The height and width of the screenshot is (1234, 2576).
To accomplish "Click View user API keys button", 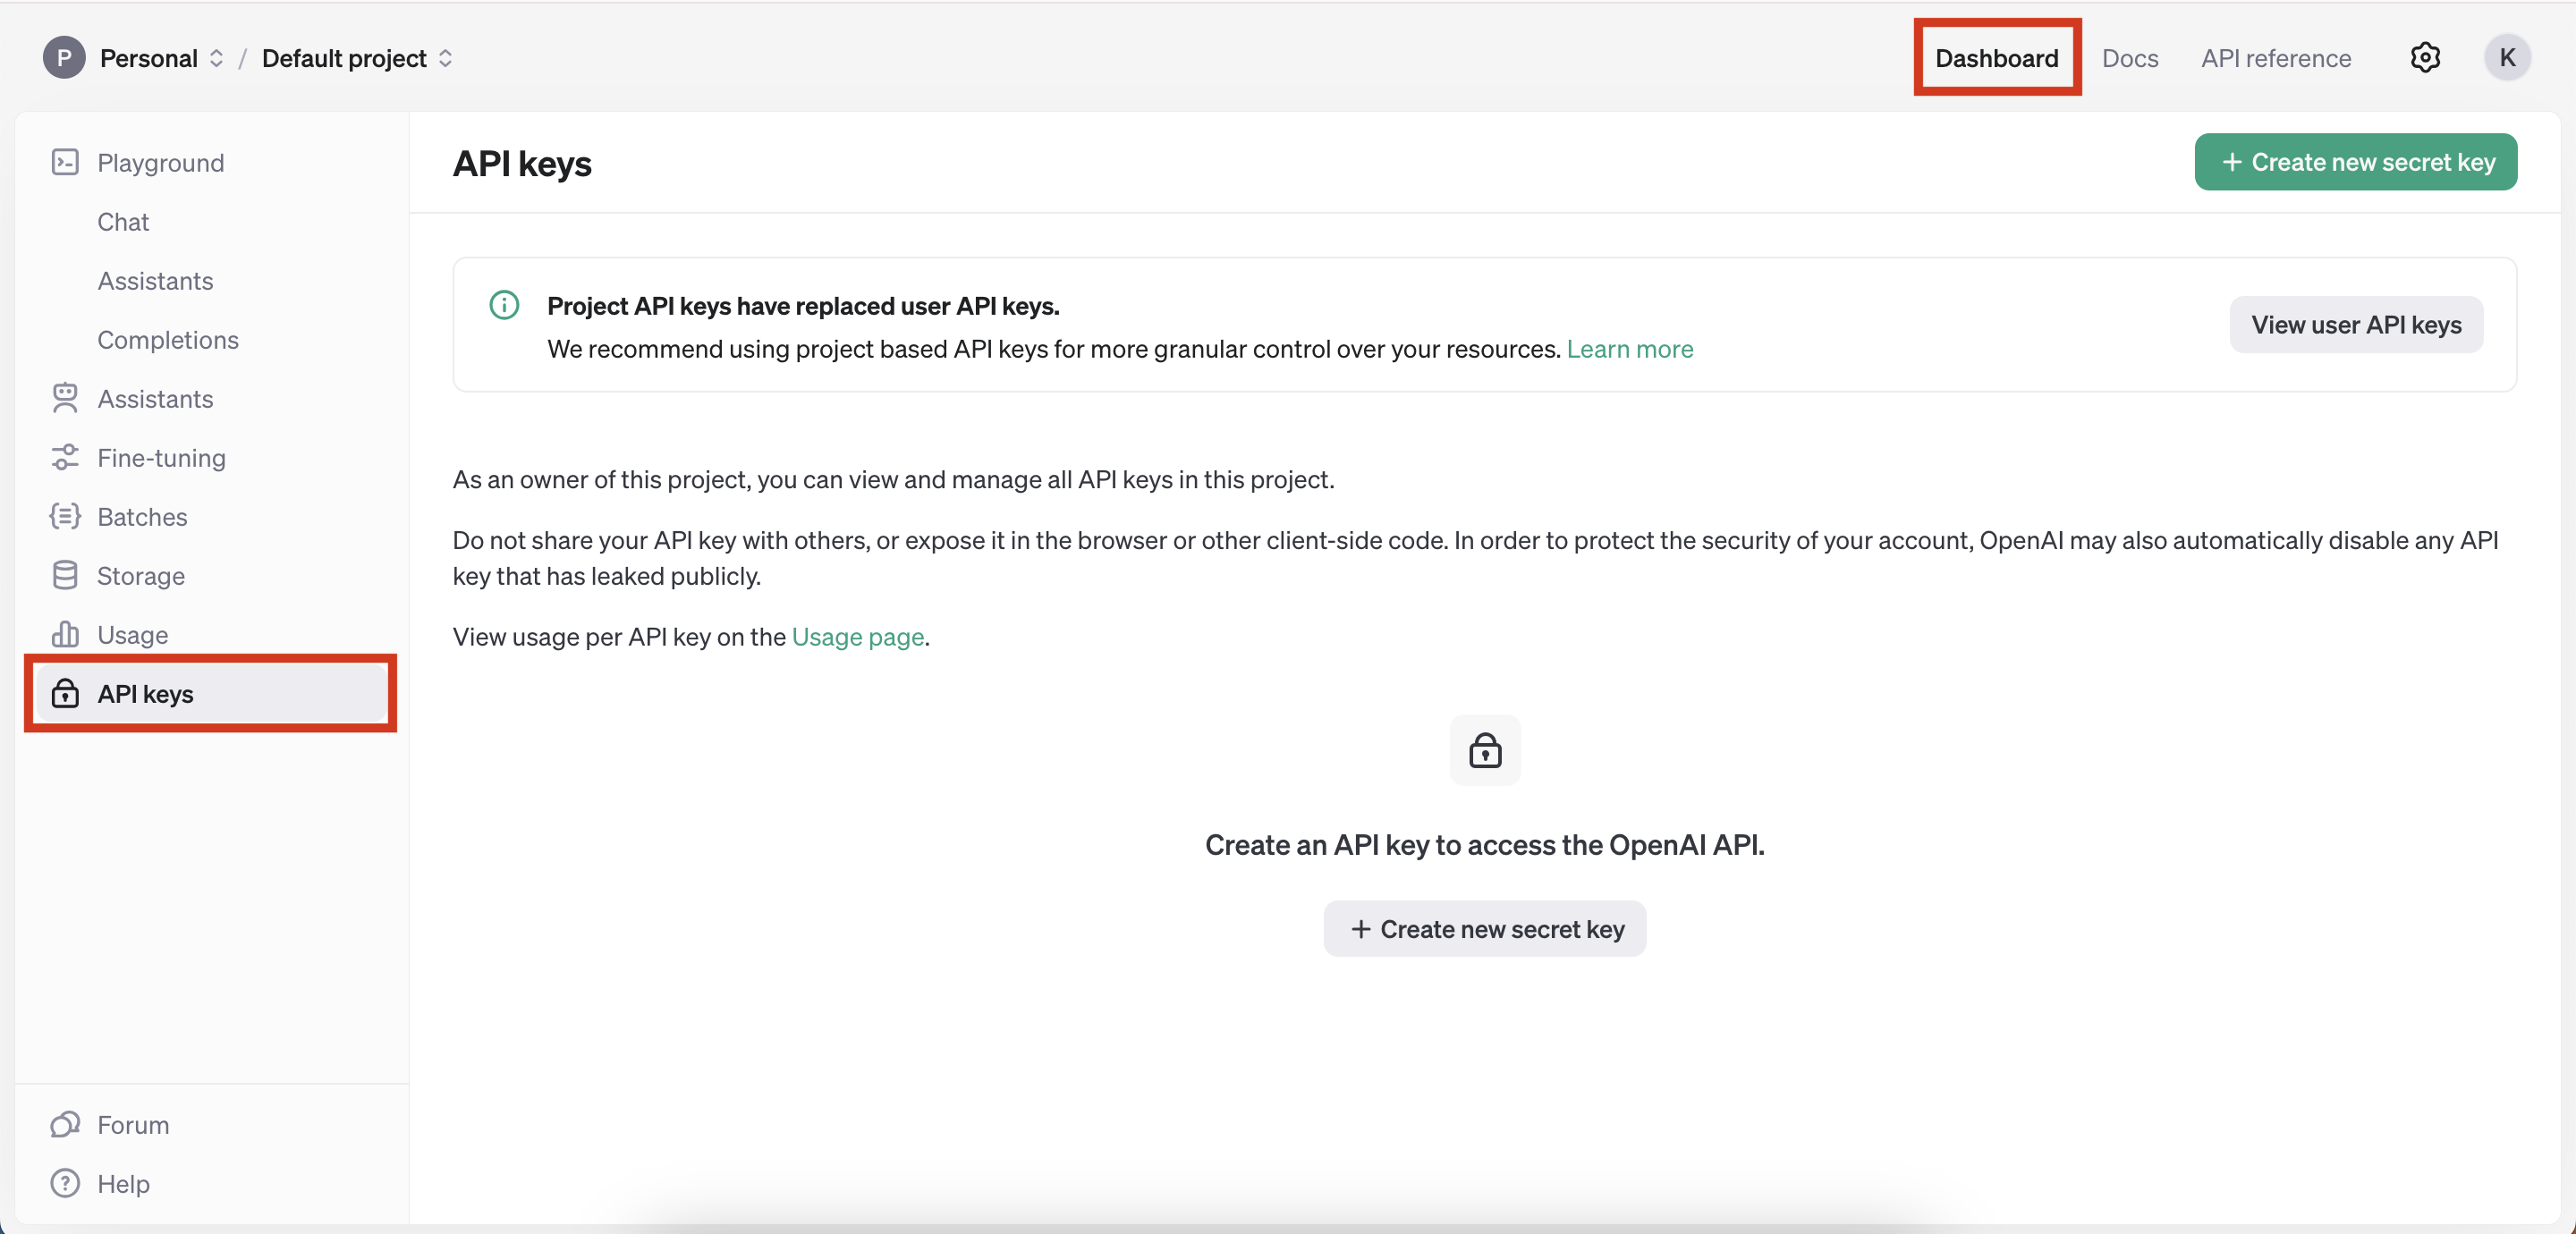I will pos(2355,325).
